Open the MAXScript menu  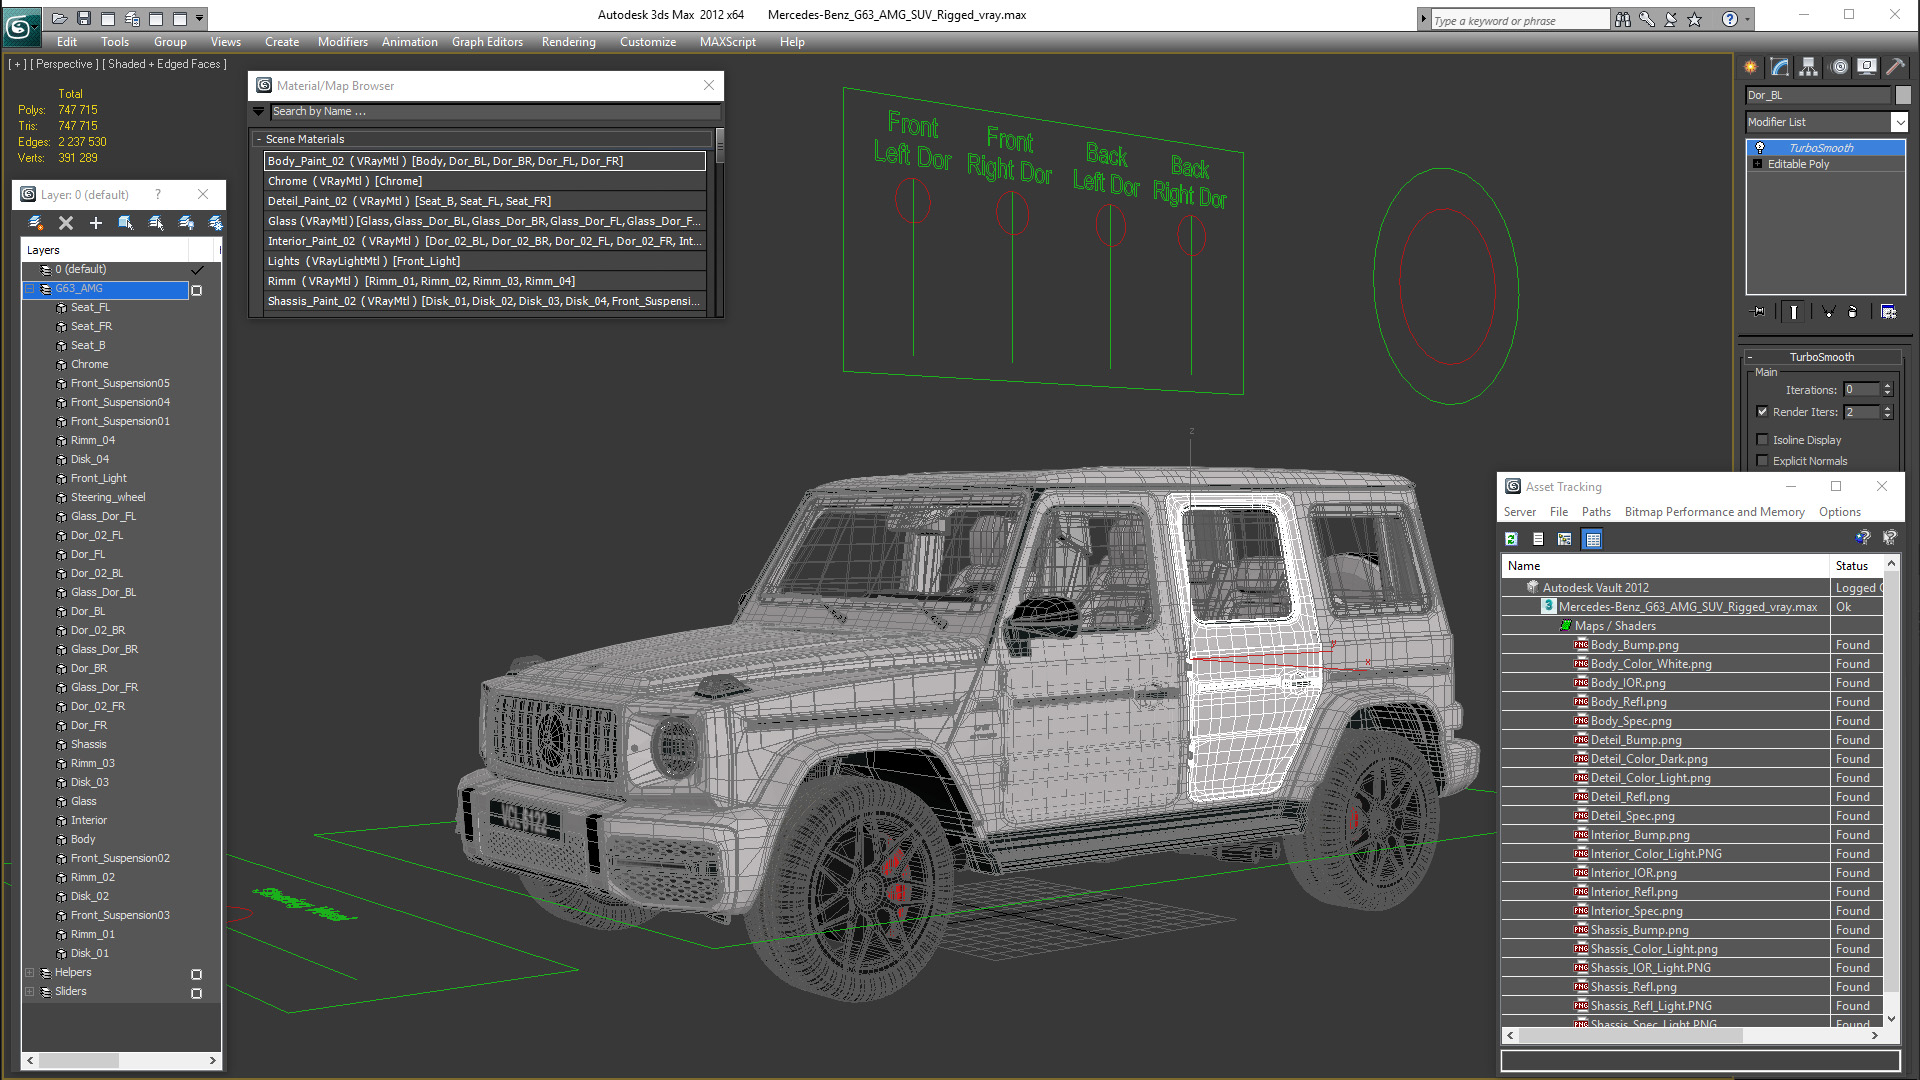tap(727, 42)
